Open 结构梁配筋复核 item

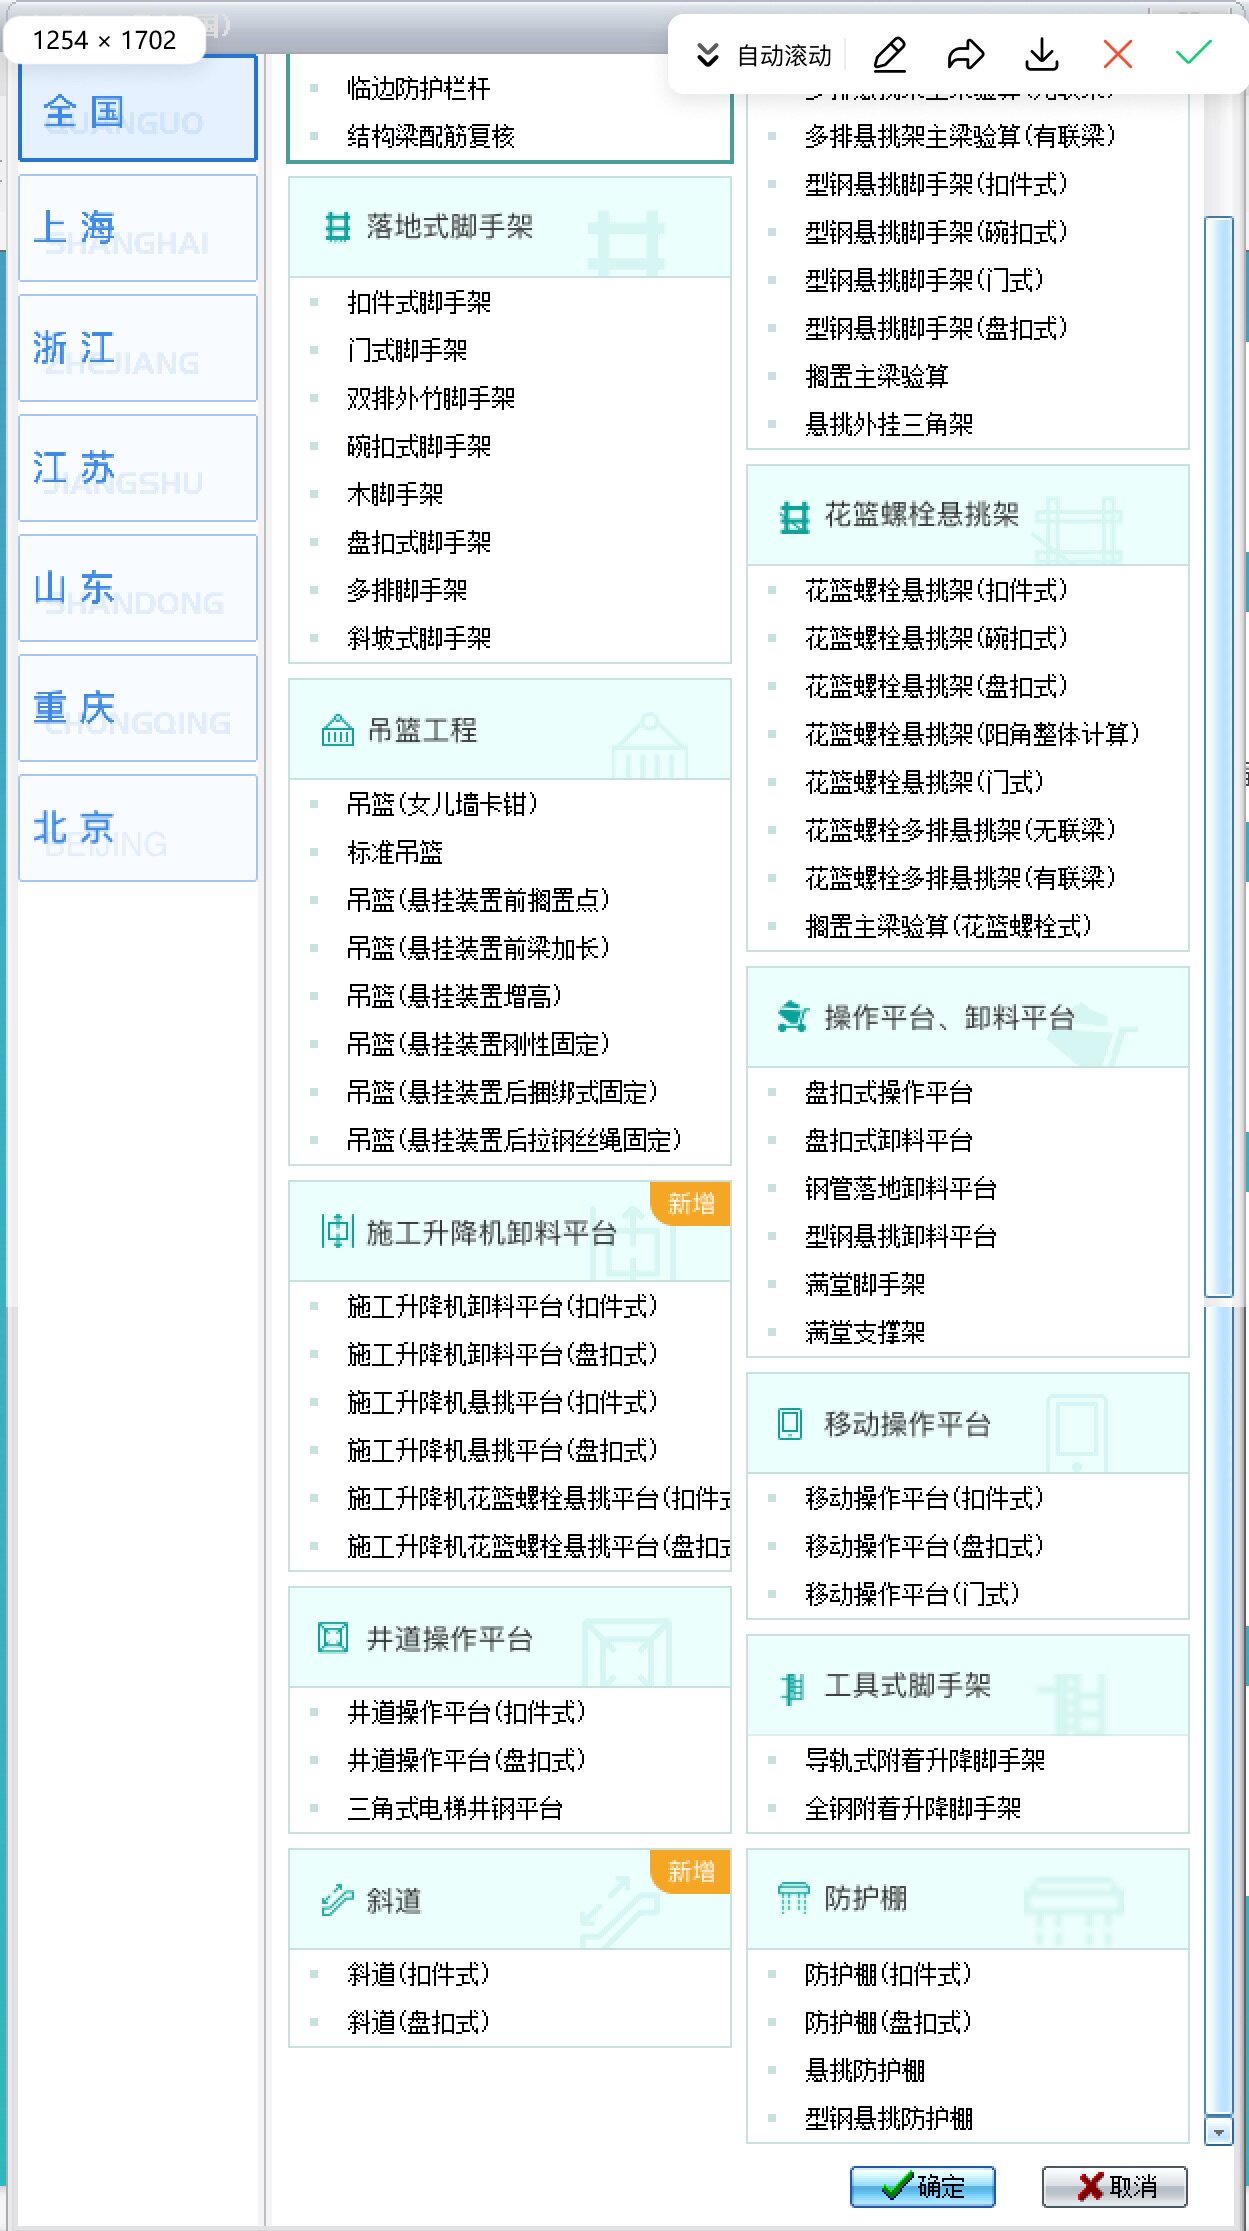tap(431, 137)
